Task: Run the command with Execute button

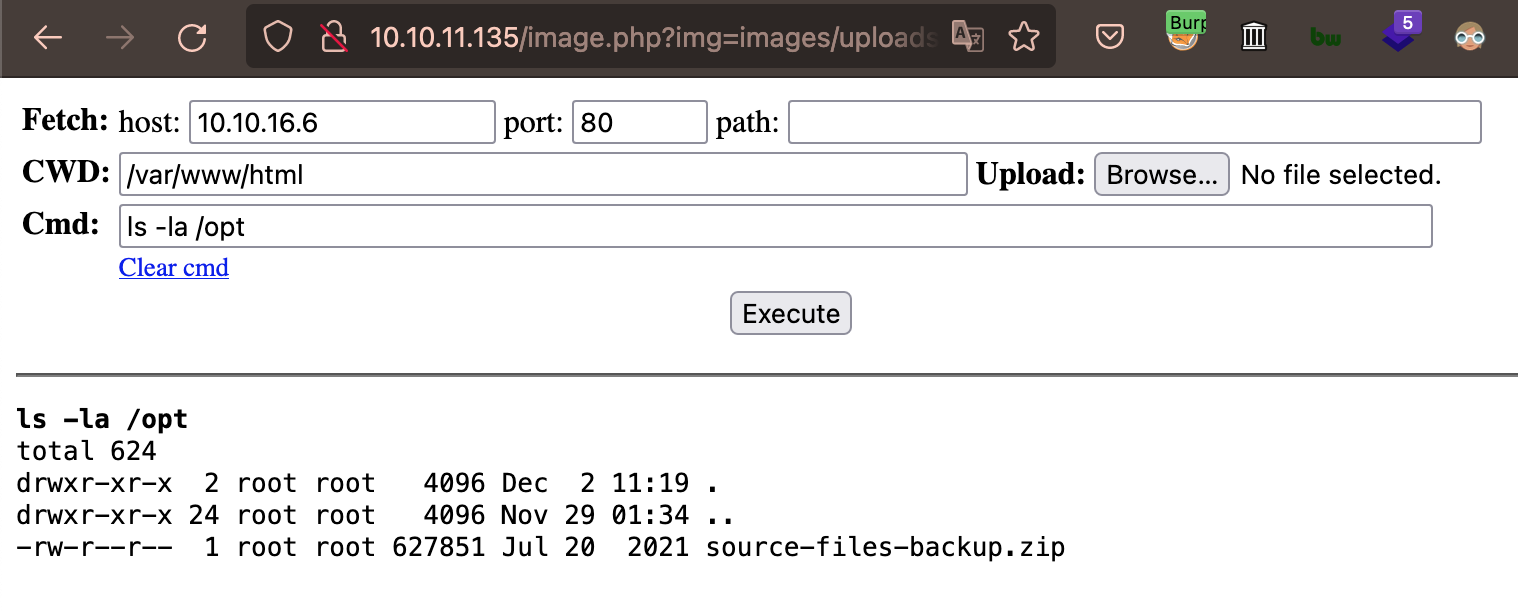Action: click(x=791, y=313)
